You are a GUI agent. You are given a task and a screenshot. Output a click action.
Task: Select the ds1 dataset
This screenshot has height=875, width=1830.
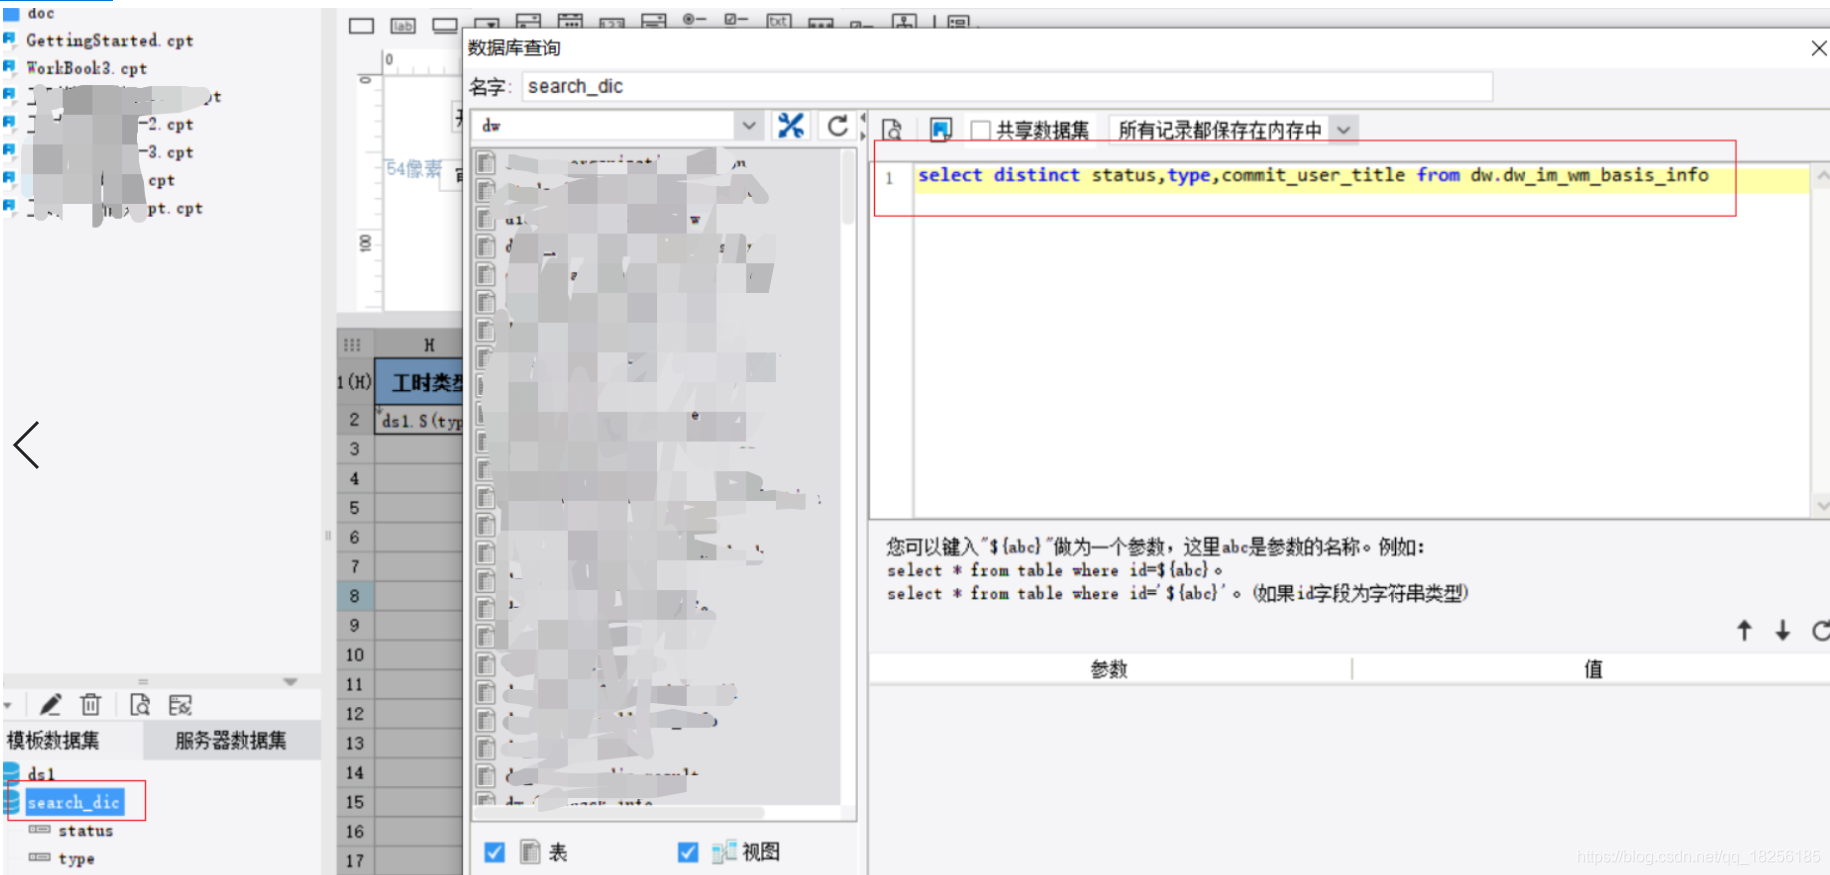pyautogui.click(x=41, y=774)
